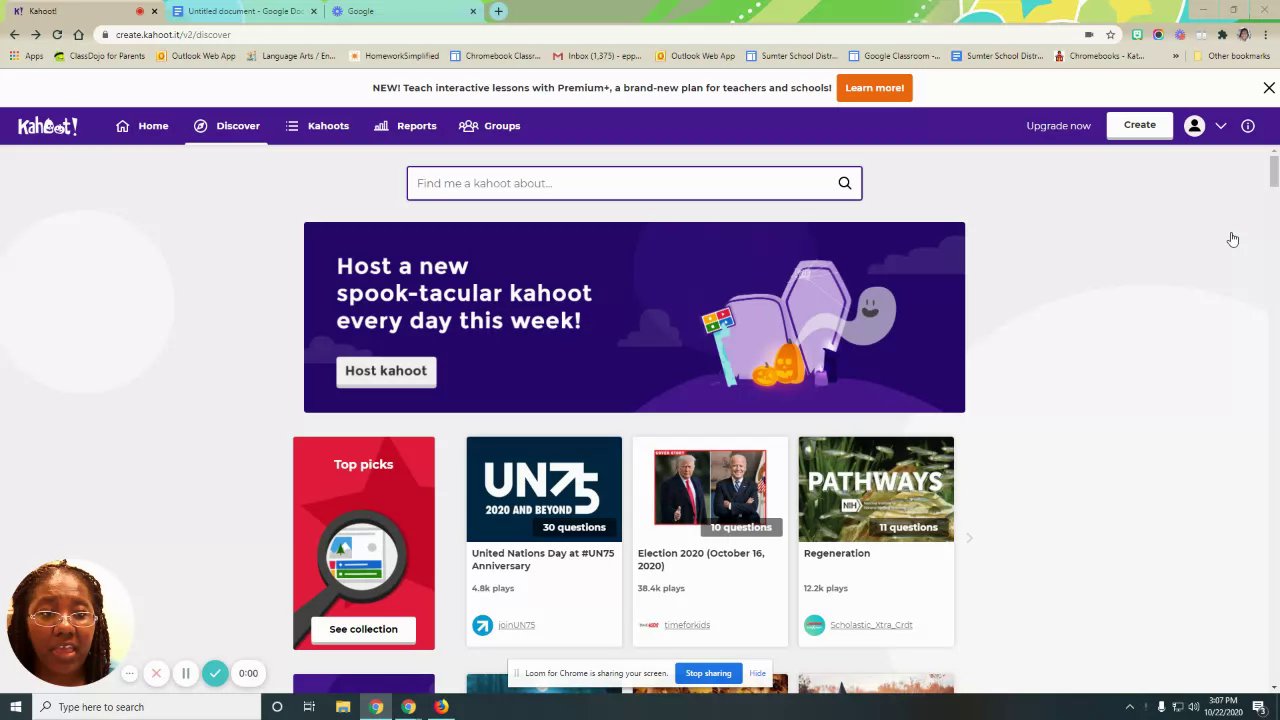This screenshot has width=1280, height=720.
Task: Open the Election 2020 kahoot thumbnail
Action: pyautogui.click(x=710, y=489)
